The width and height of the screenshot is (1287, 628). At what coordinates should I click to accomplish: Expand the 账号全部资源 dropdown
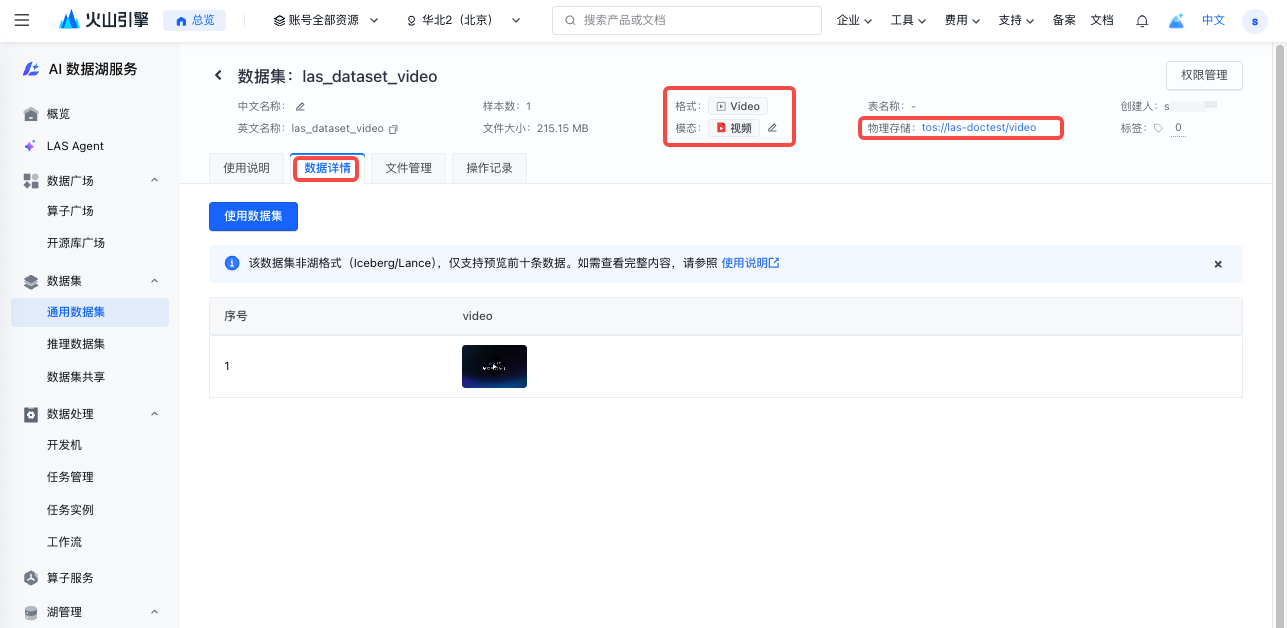tap(326, 20)
